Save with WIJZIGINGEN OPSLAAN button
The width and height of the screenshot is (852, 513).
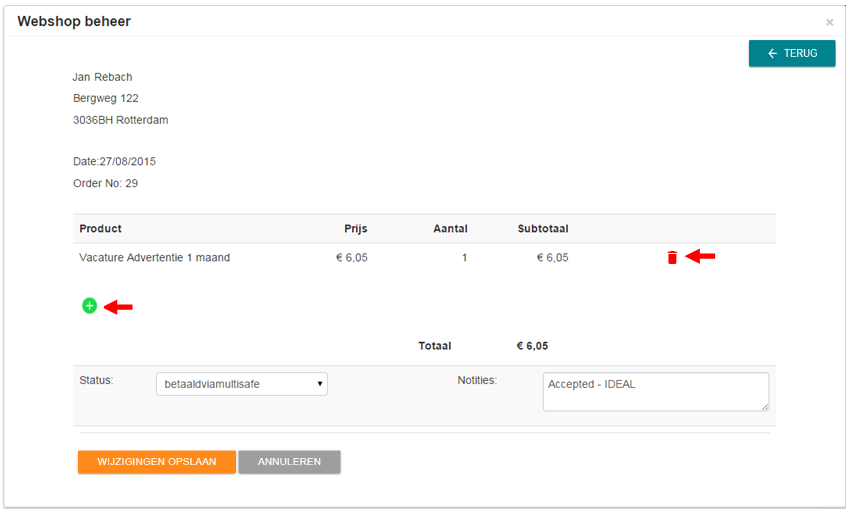[x=157, y=462]
